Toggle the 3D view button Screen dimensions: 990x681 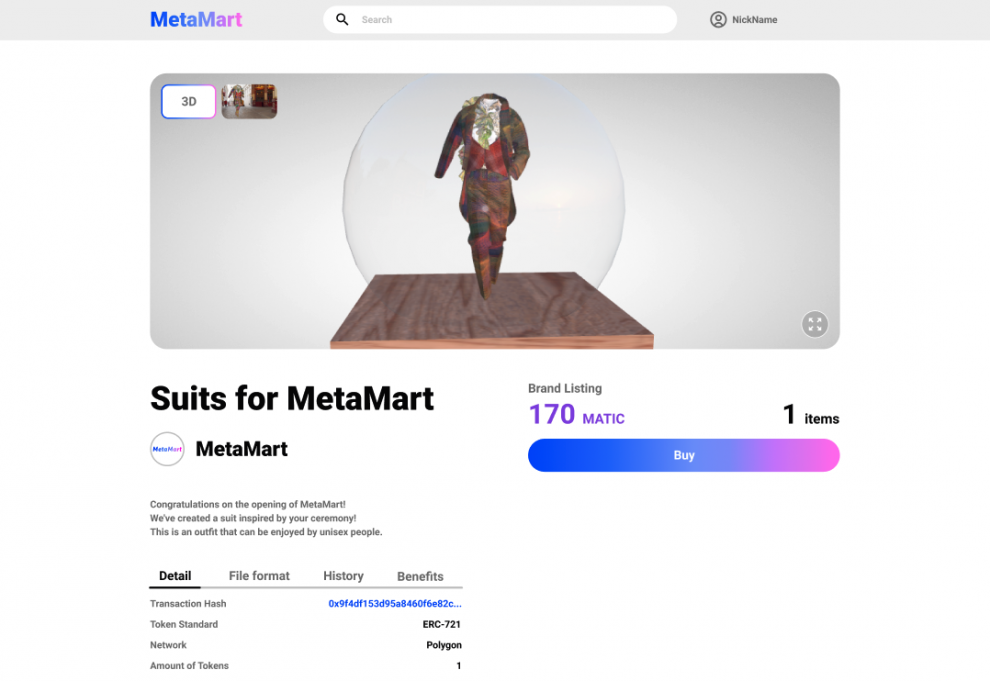pyautogui.click(x=188, y=101)
